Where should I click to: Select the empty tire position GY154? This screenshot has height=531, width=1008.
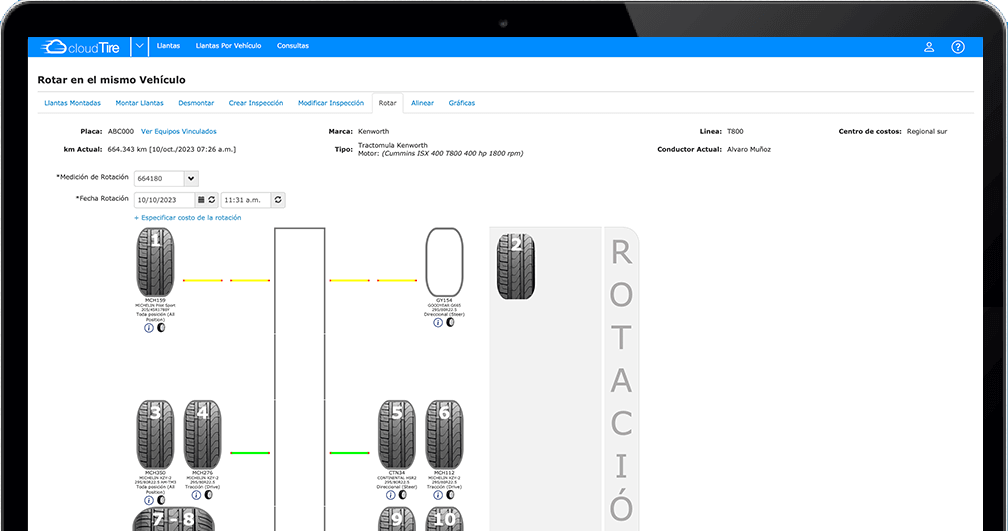click(444, 263)
